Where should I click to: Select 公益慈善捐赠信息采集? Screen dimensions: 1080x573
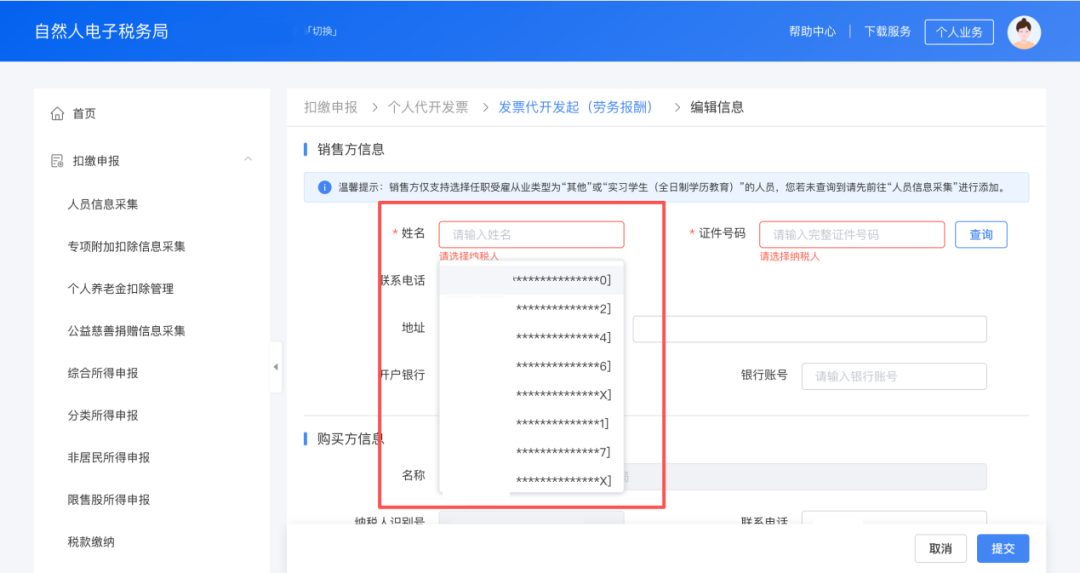tap(126, 331)
